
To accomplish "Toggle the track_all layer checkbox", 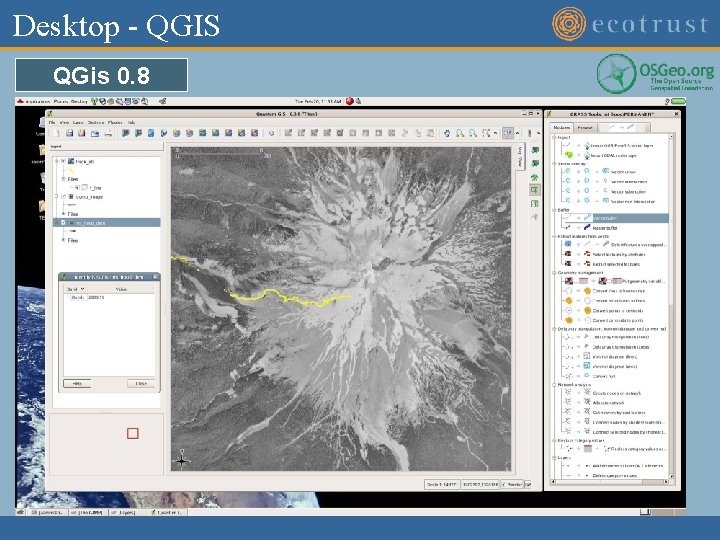I will (63, 161).
